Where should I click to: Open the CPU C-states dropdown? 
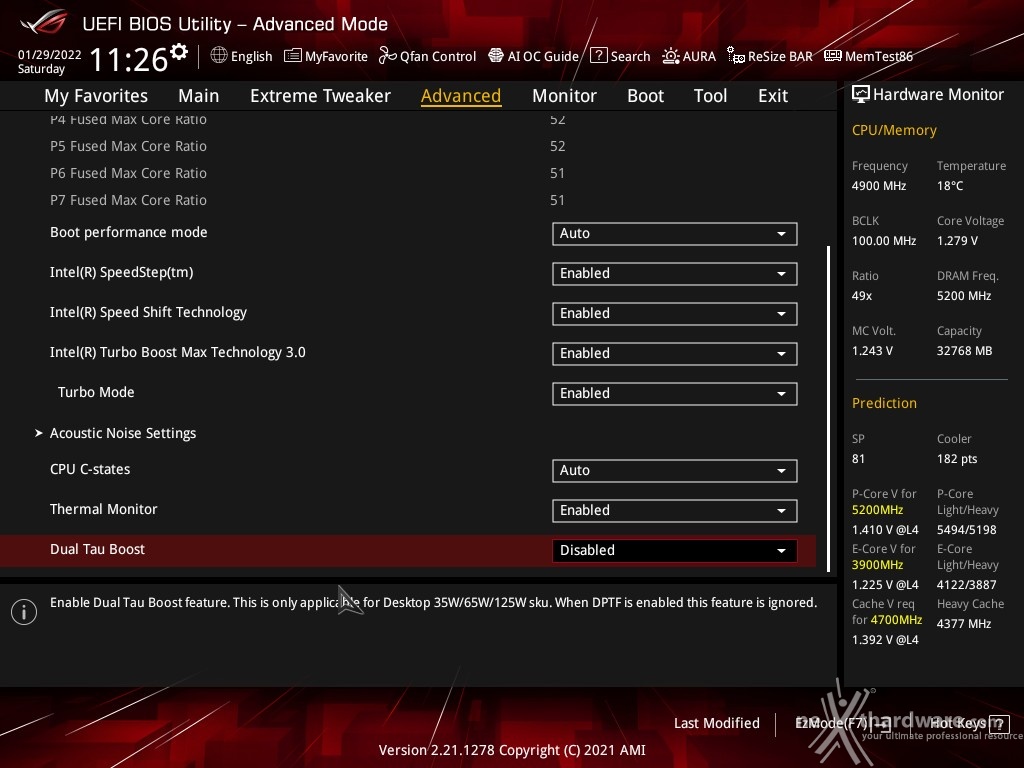click(x=675, y=471)
